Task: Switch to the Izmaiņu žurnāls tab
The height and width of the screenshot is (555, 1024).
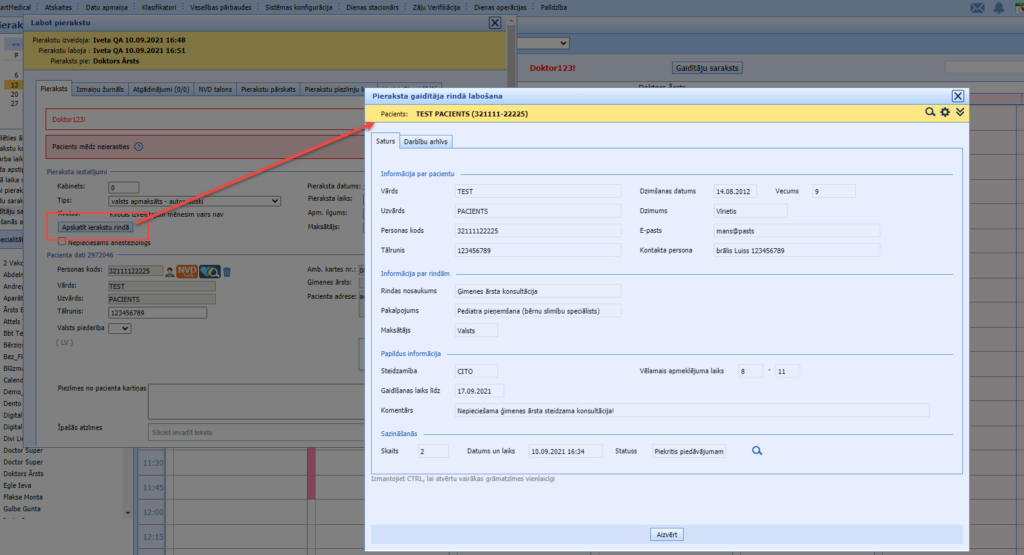Action: pyautogui.click(x=101, y=89)
